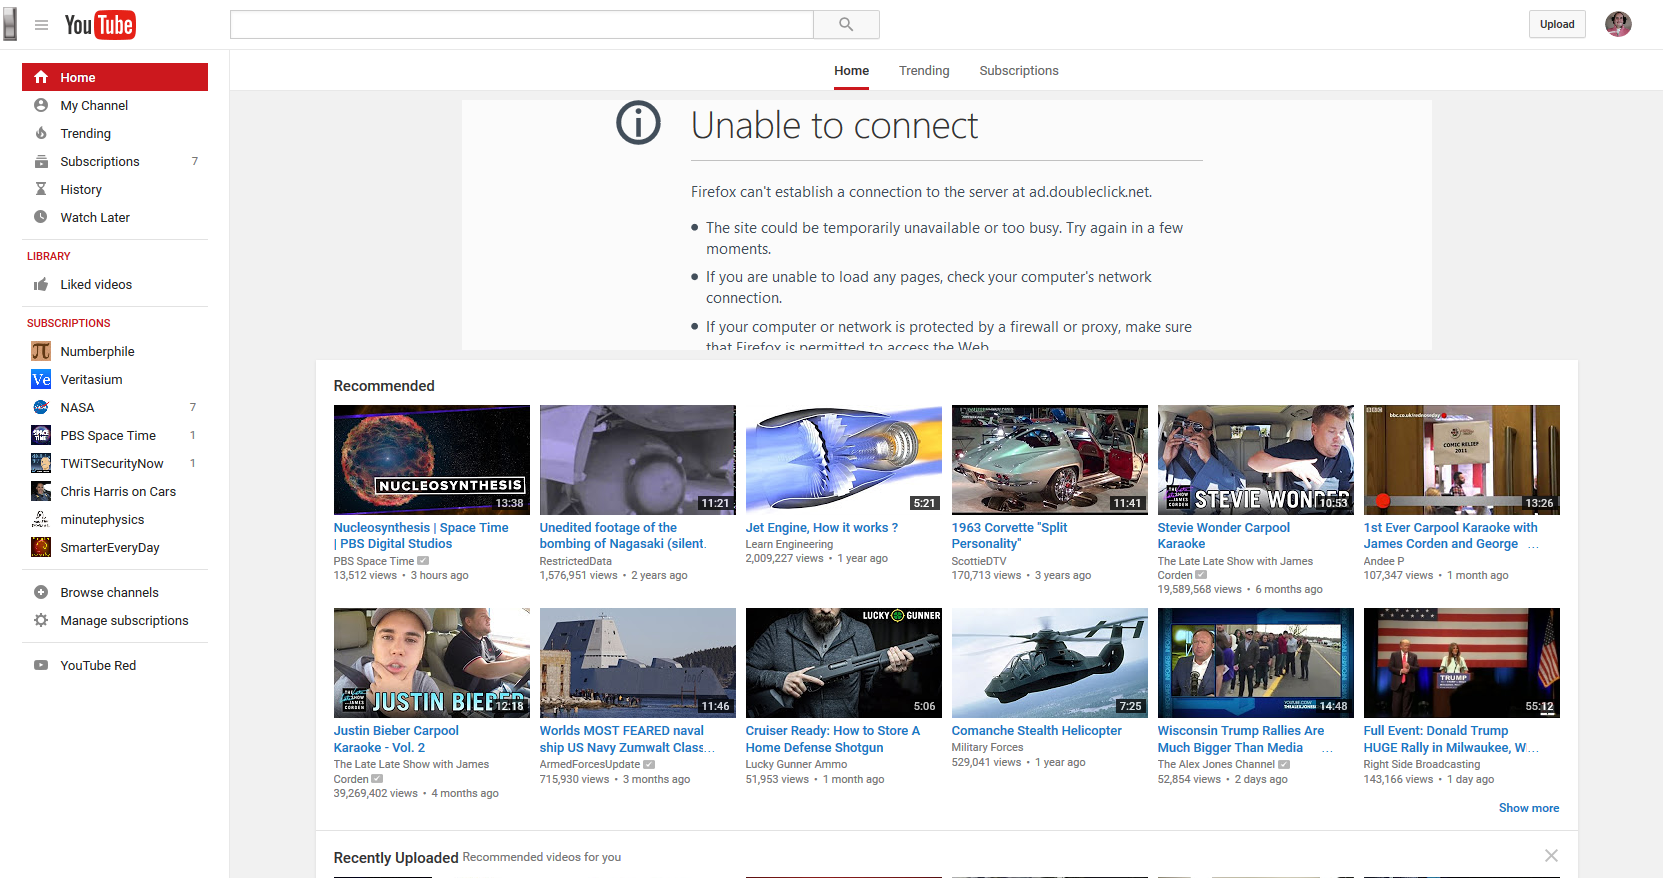Open the Comanche Stealth Helicopter thumbnail
The image size is (1663, 878).
coord(1049,662)
